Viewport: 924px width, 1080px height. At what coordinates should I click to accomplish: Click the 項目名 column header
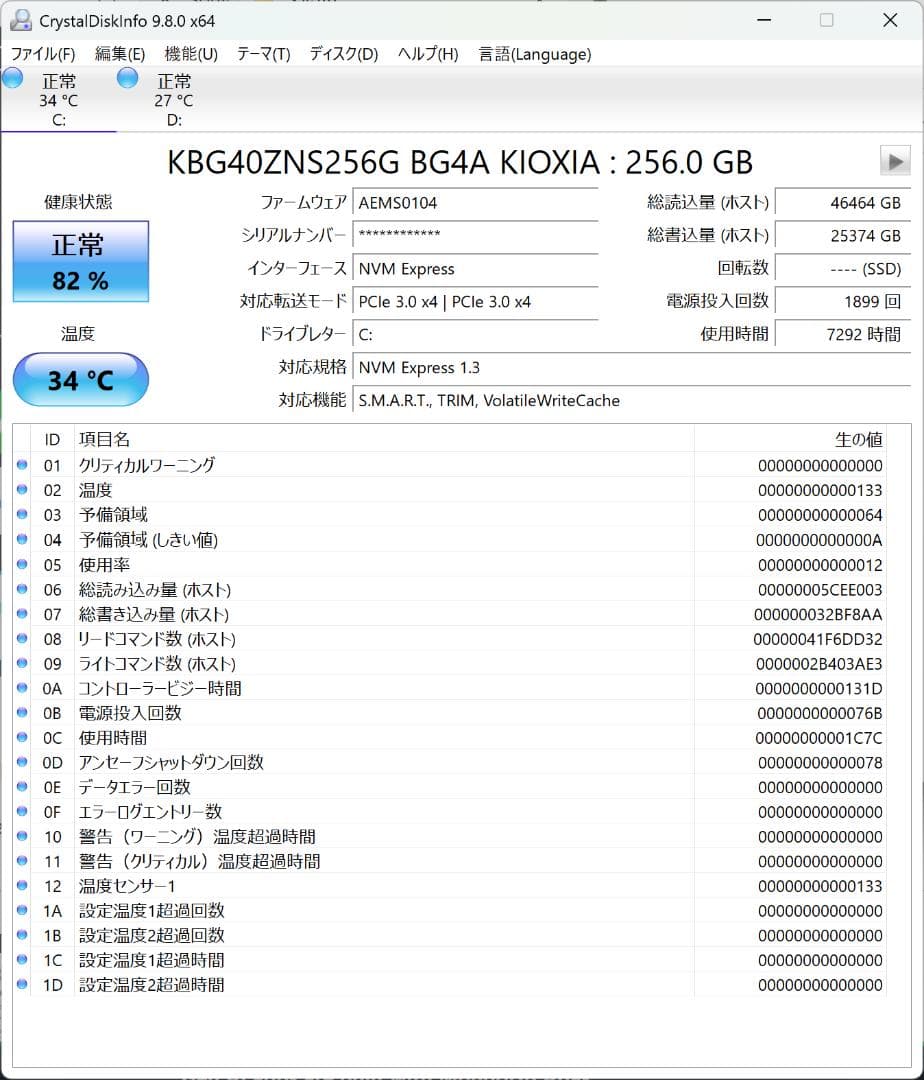tap(384, 439)
